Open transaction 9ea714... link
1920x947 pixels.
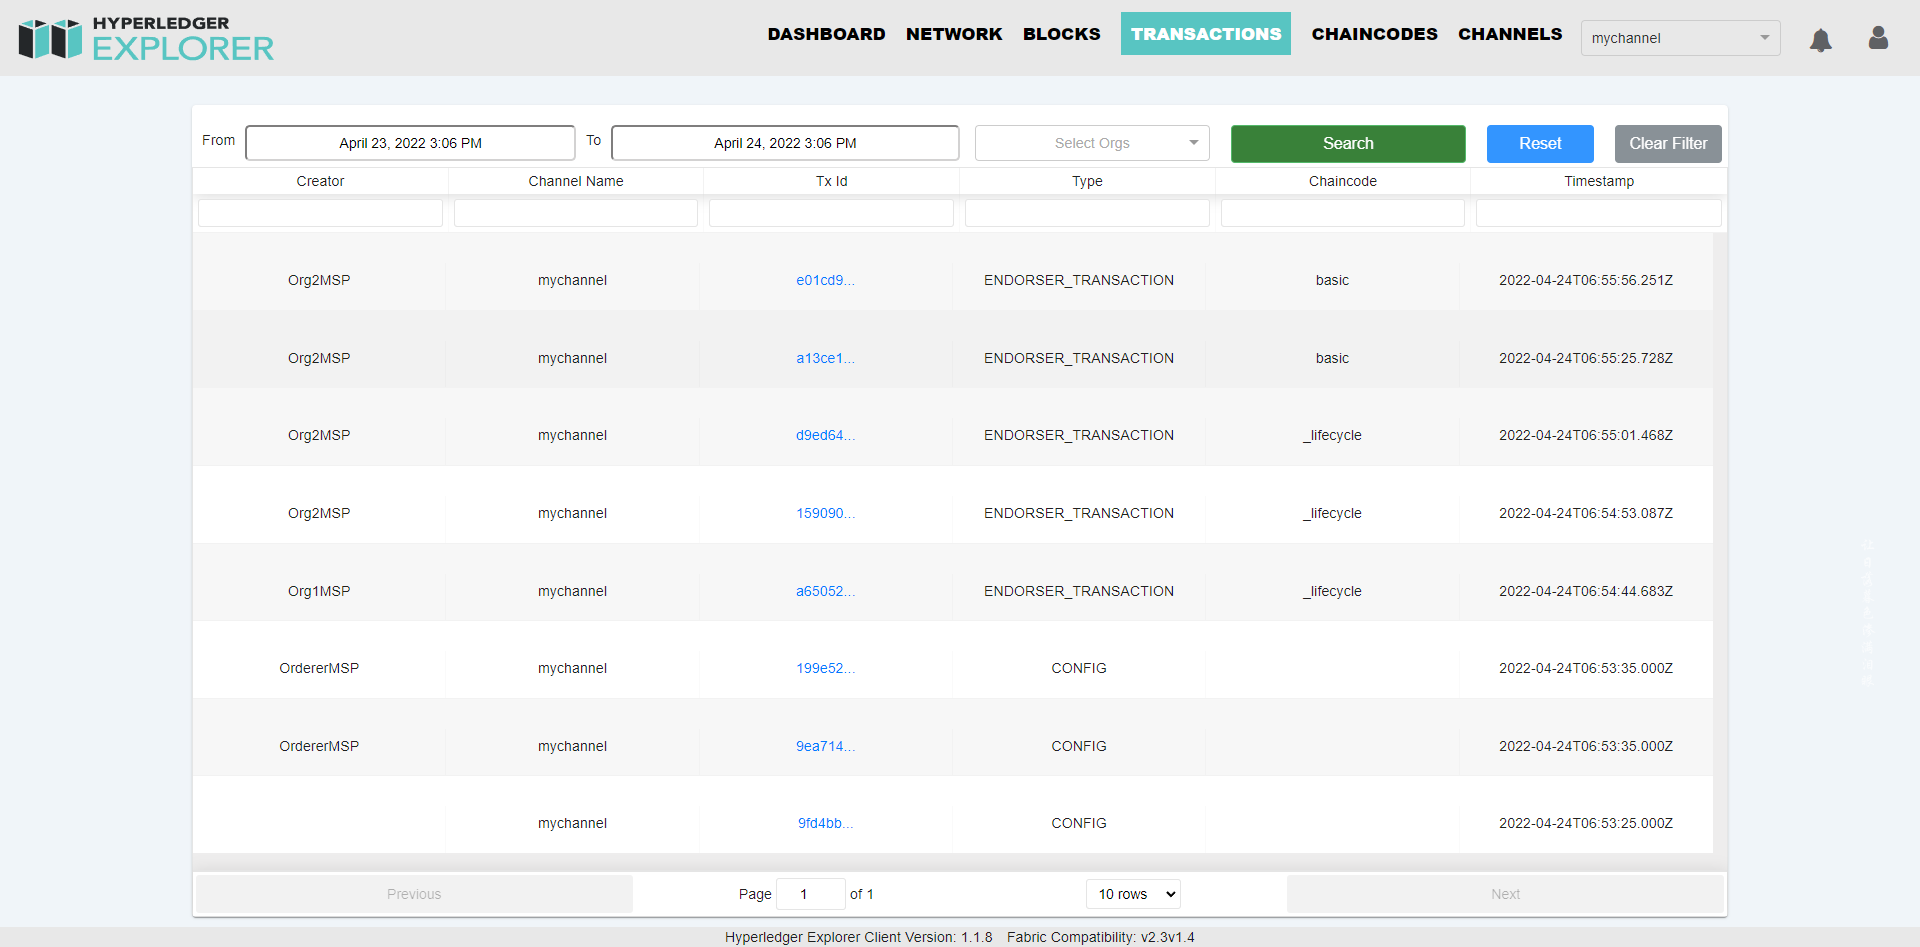[825, 746]
